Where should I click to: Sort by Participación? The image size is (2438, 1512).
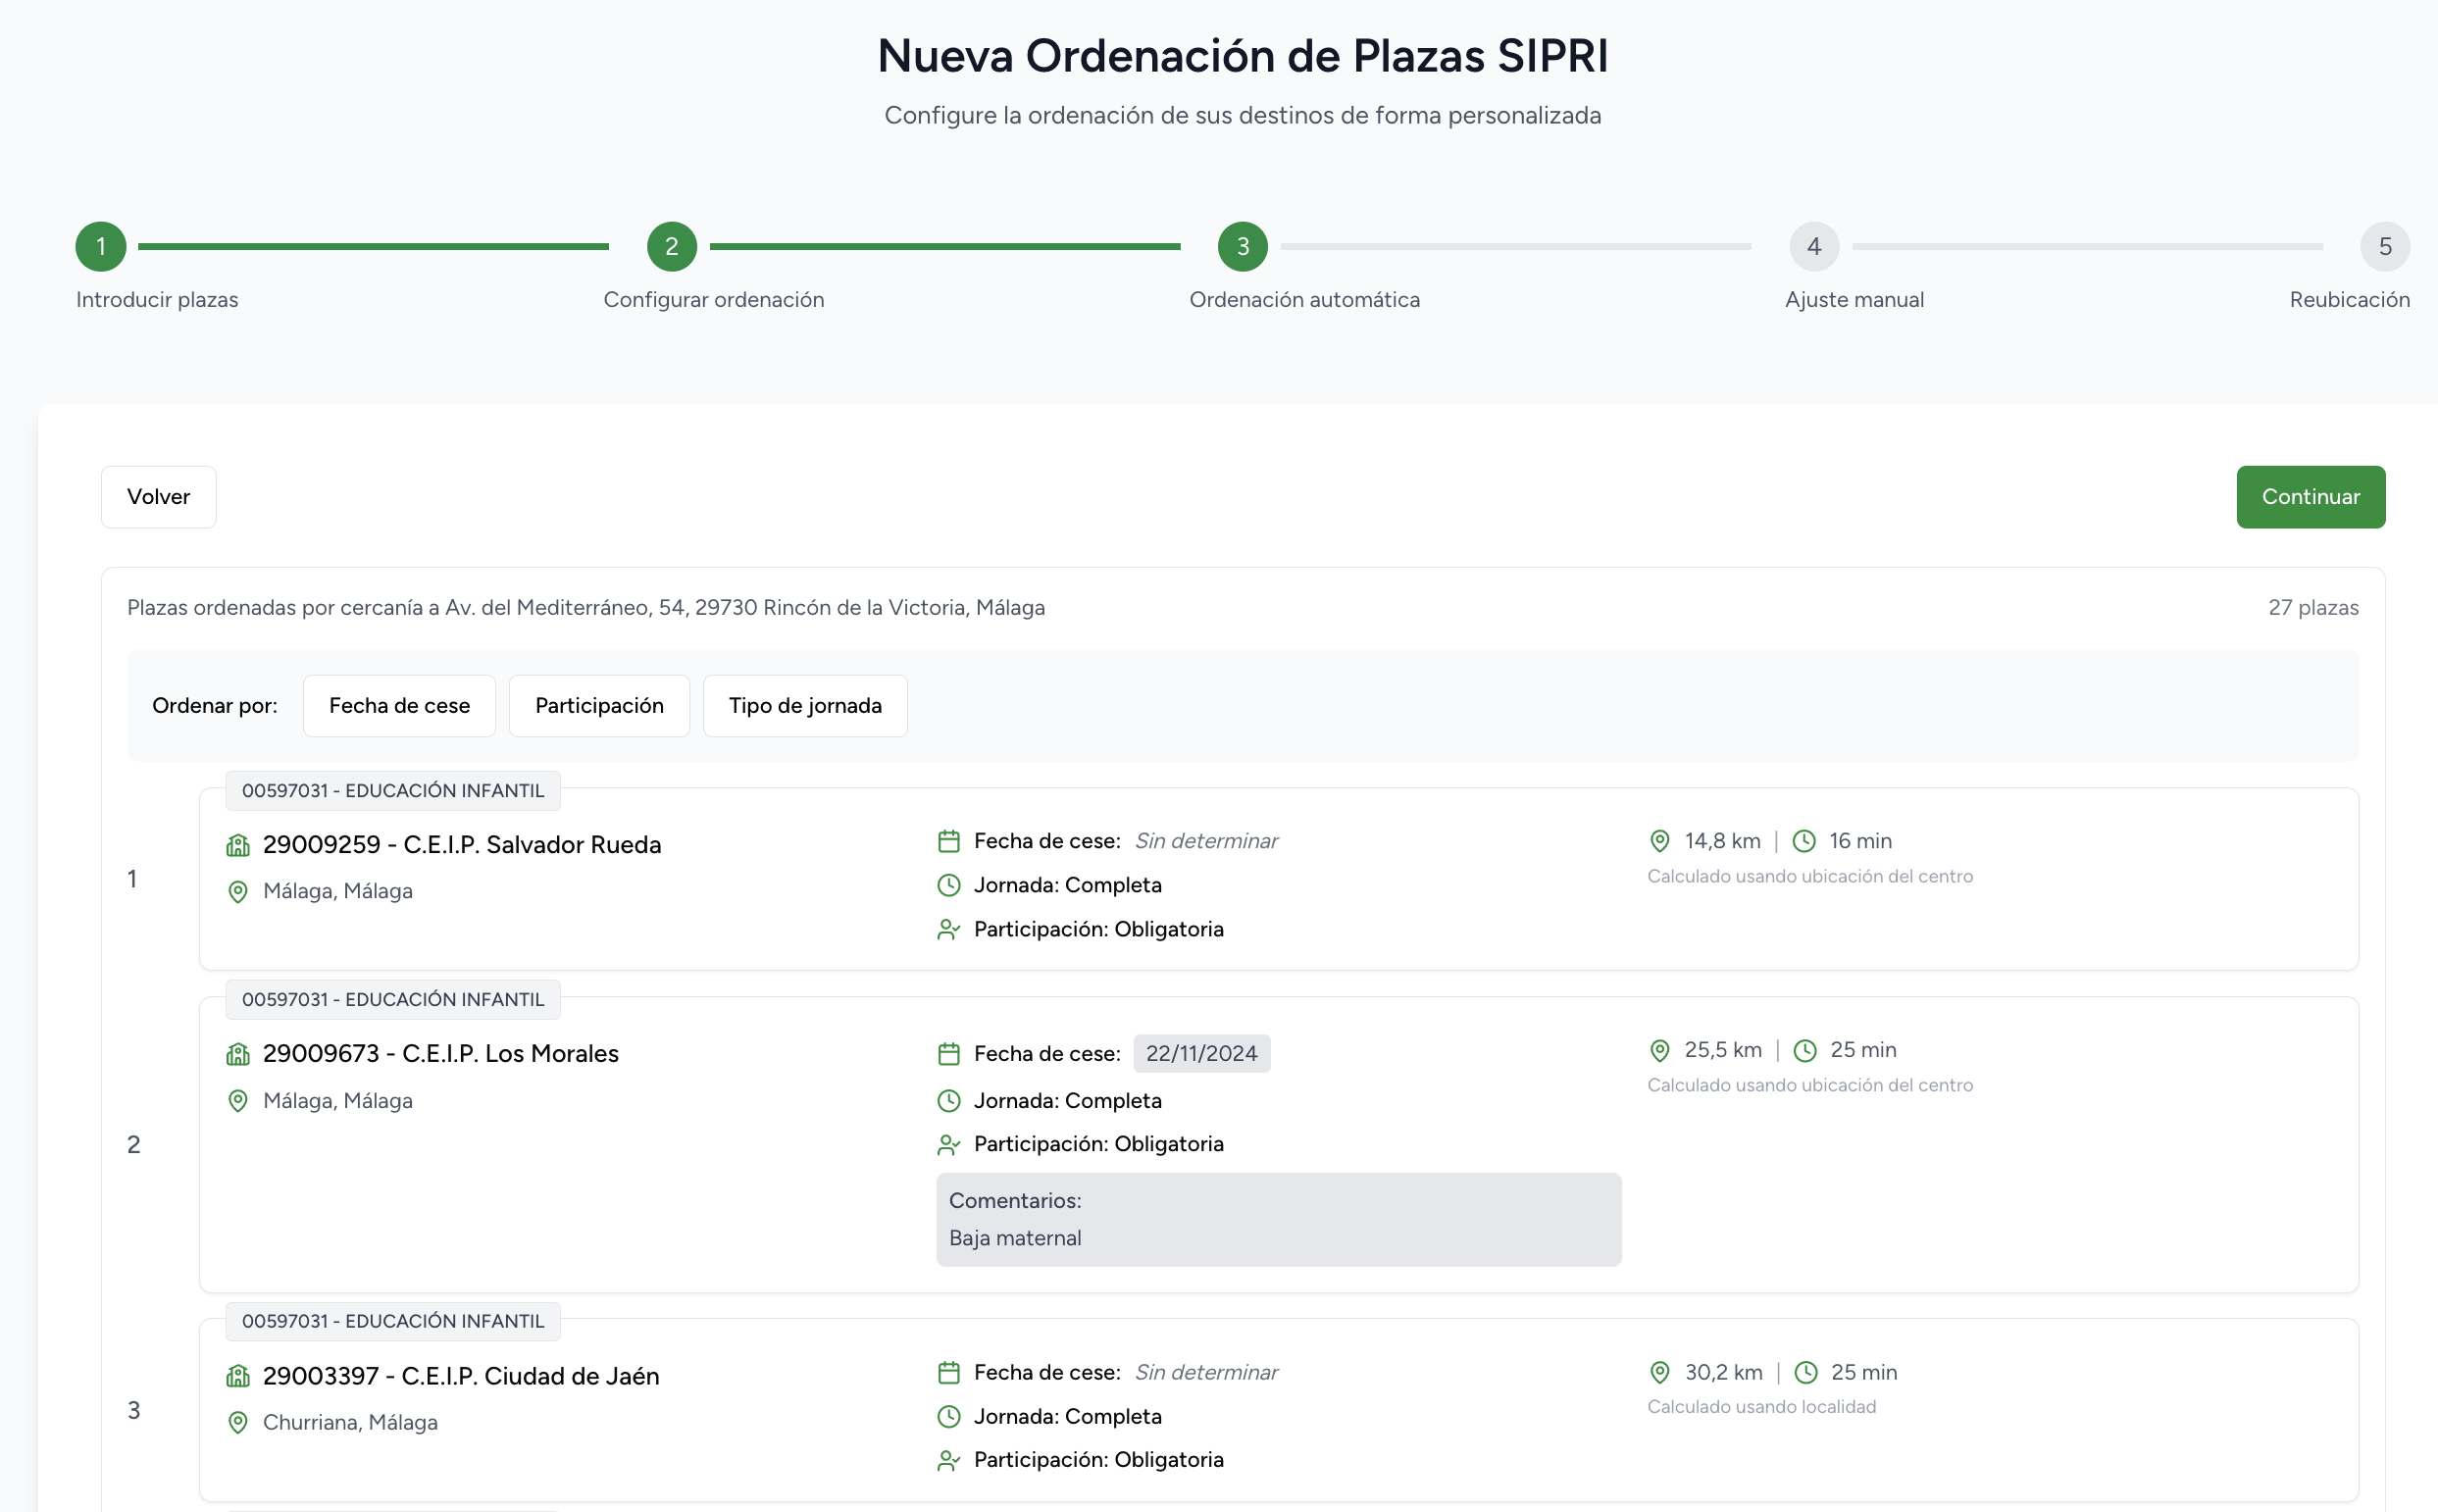coord(599,706)
